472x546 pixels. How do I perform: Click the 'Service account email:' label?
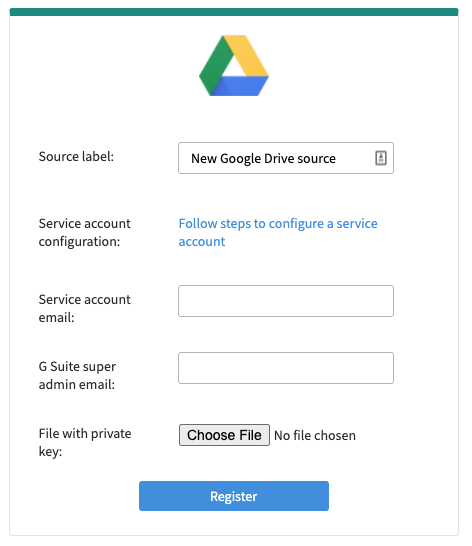pyautogui.click(x=85, y=309)
